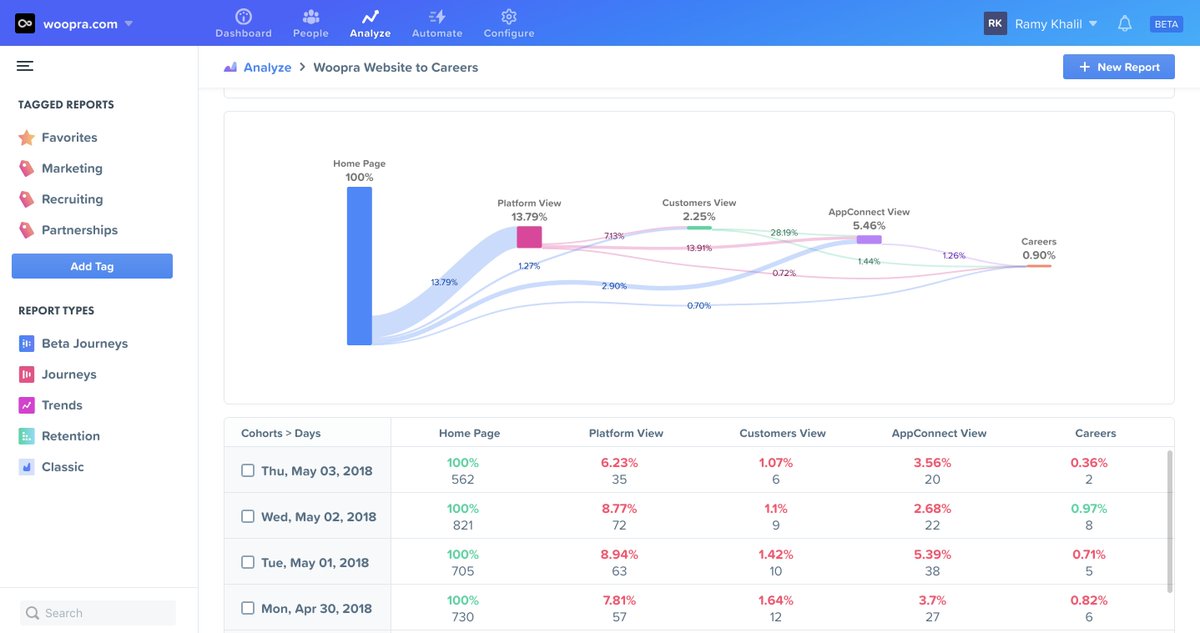Click the Careers column header
This screenshot has height=633, width=1200.
(1095, 433)
